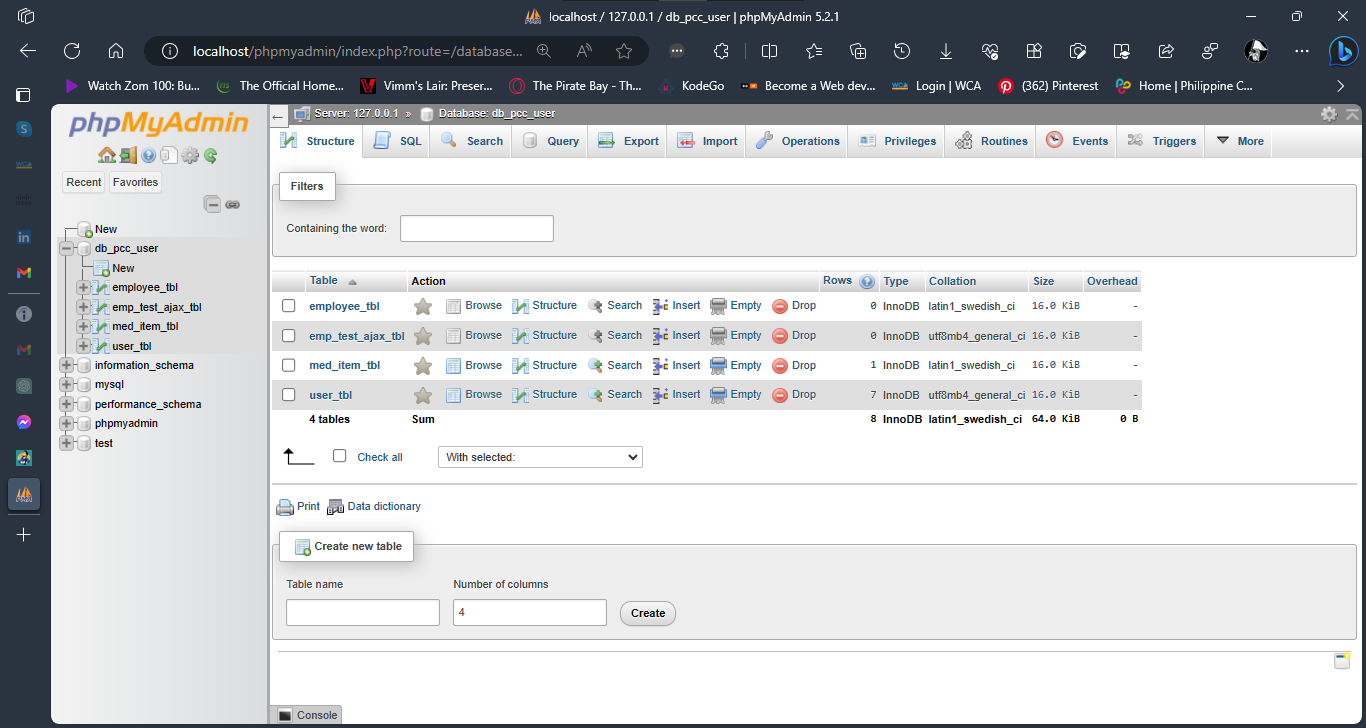The width and height of the screenshot is (1366, 728).
Task: Open the phpMyAdmin documentation question-mark icon
Action: [x=149, y=155]
